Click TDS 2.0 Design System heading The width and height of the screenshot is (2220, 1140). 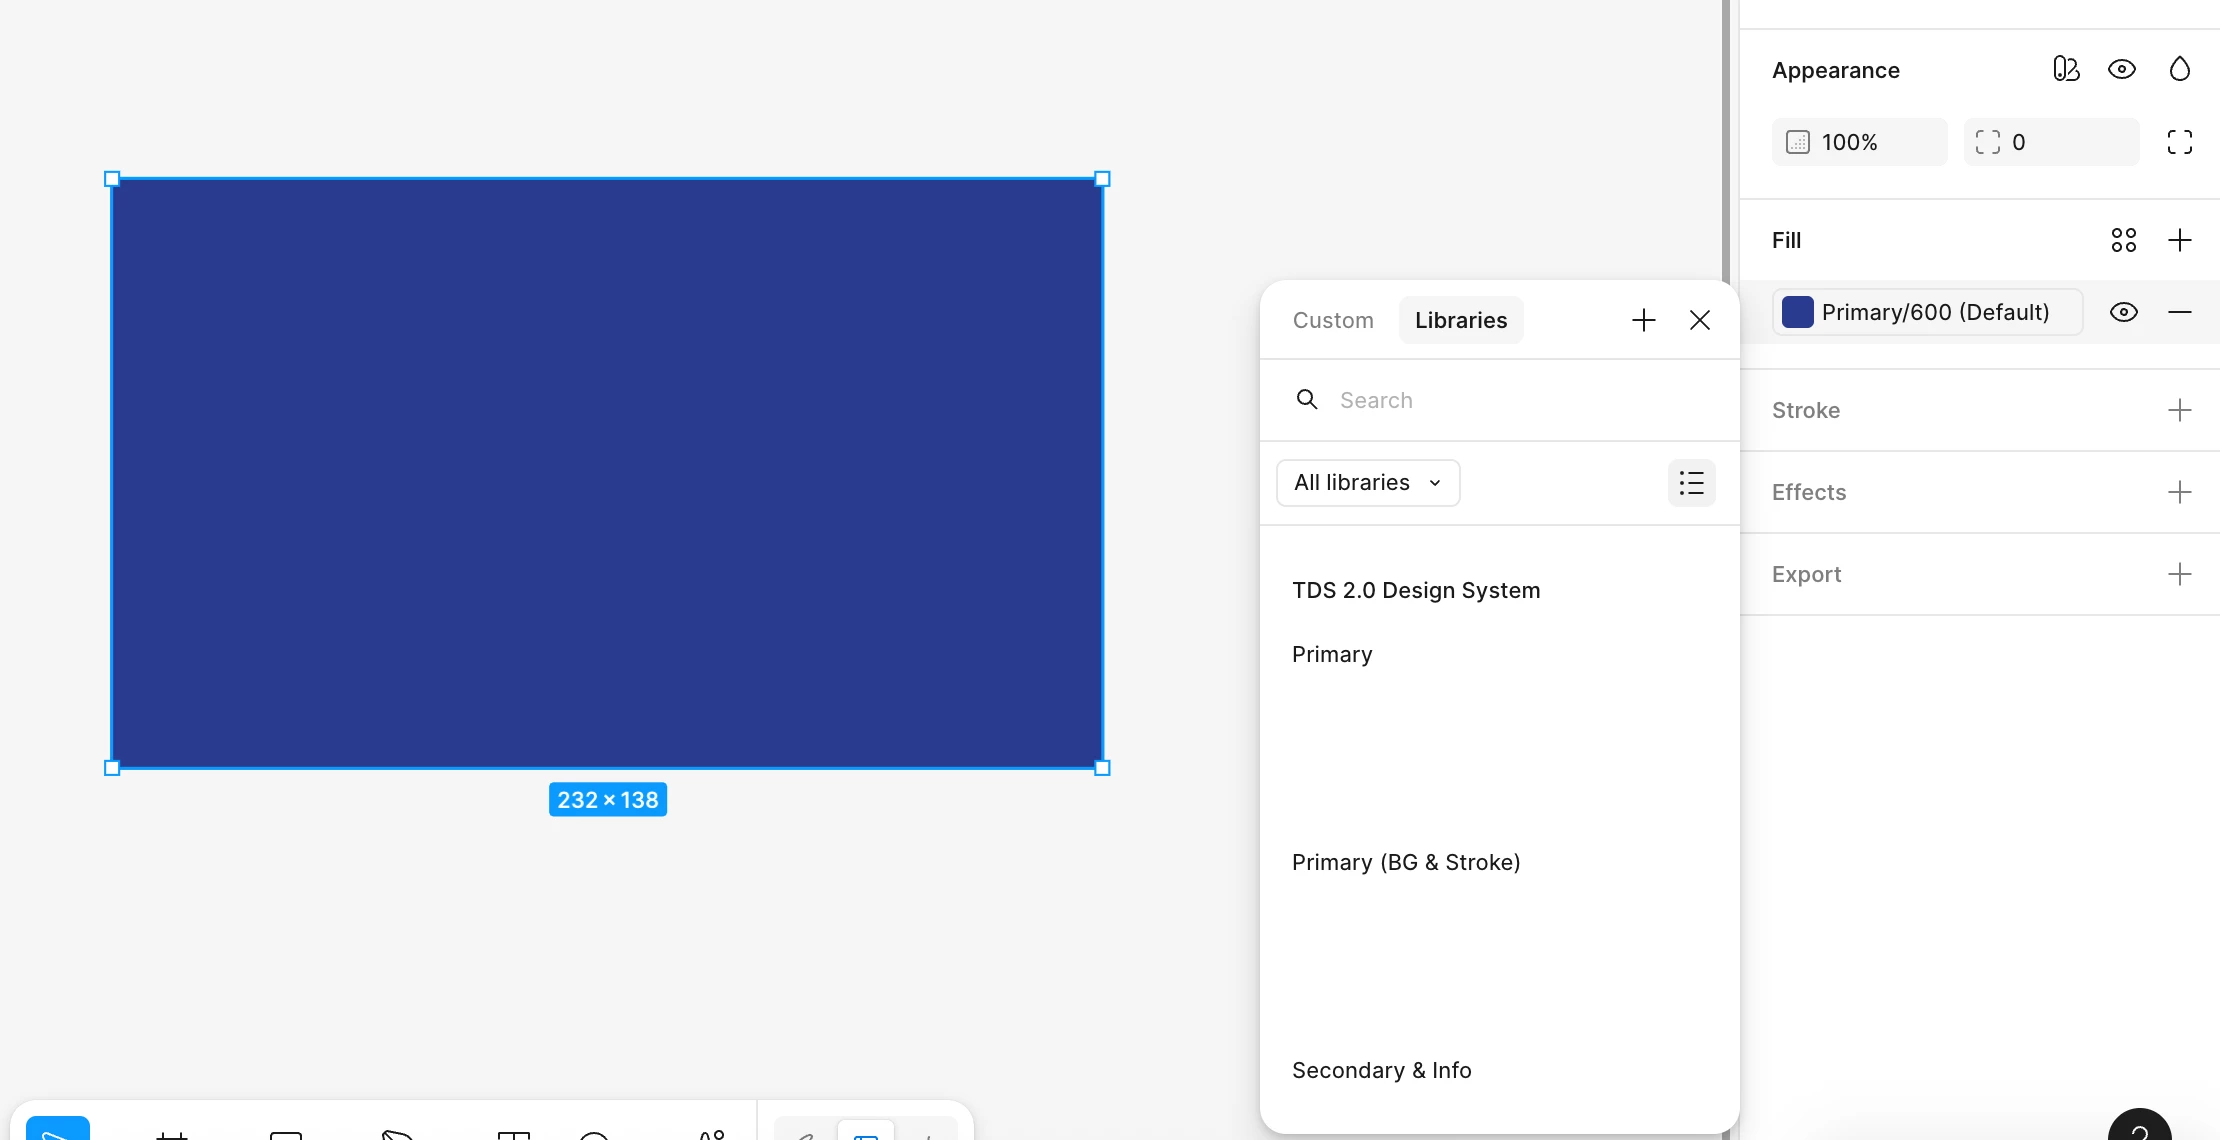(x=1416, y=590)
